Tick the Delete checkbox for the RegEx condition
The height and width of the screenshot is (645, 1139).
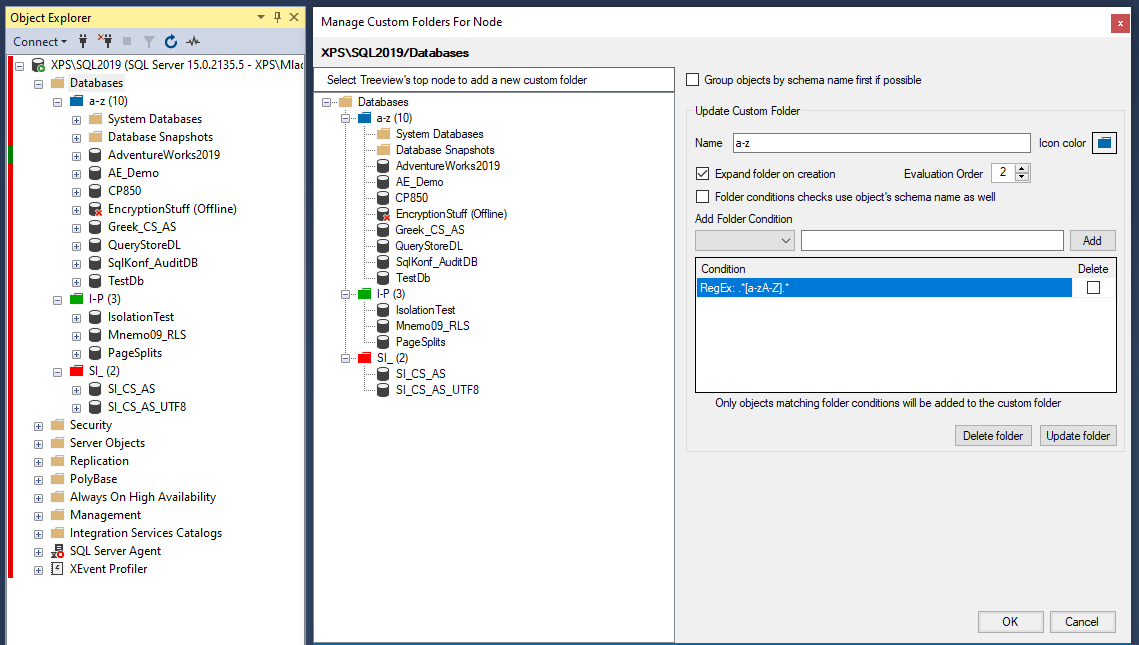click(1093, 288)
